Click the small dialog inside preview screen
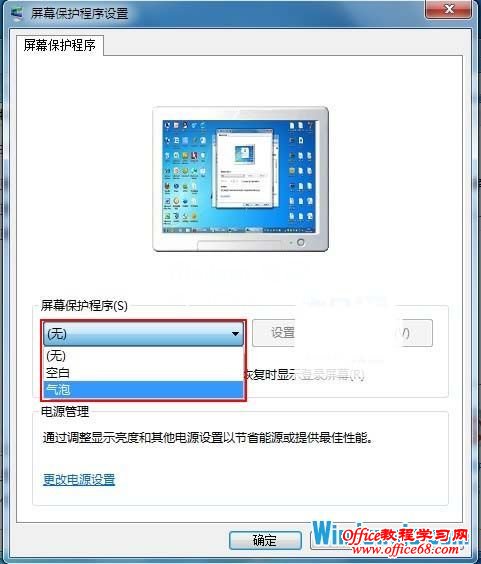The width and height of the screenshot is (481, 564). click(244, 168)
